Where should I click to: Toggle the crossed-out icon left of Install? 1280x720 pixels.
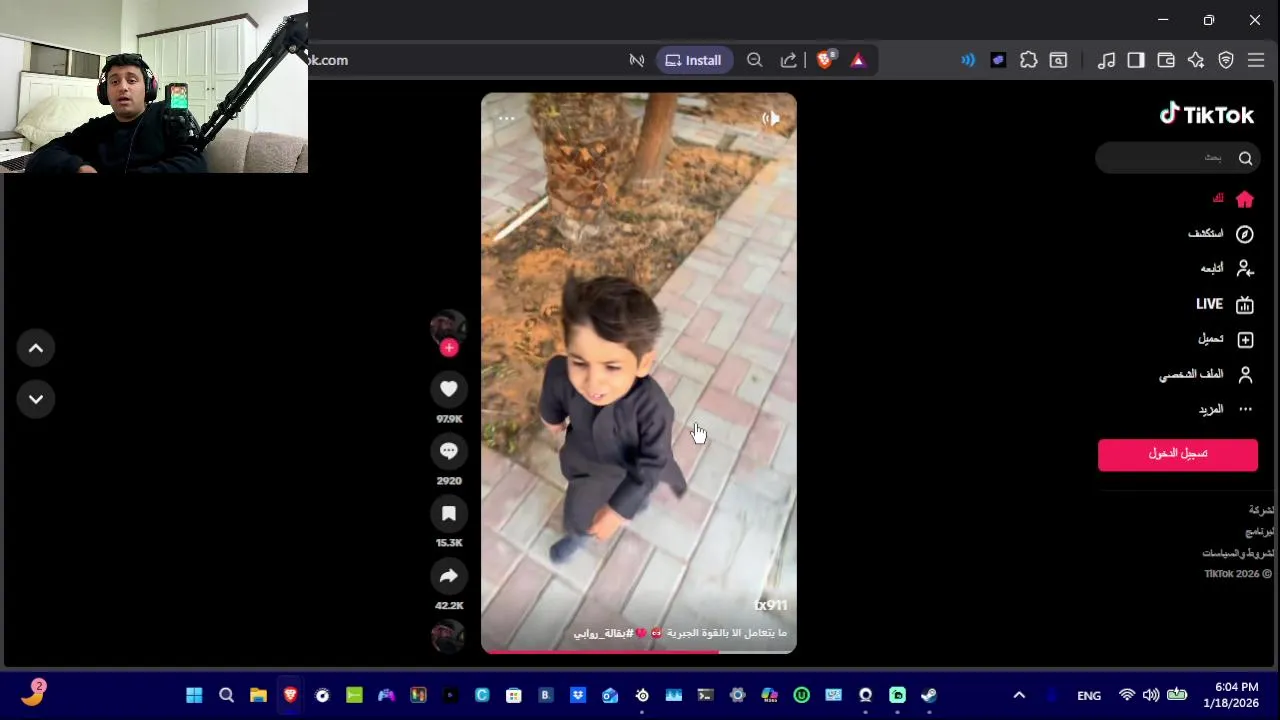[636, 60]
